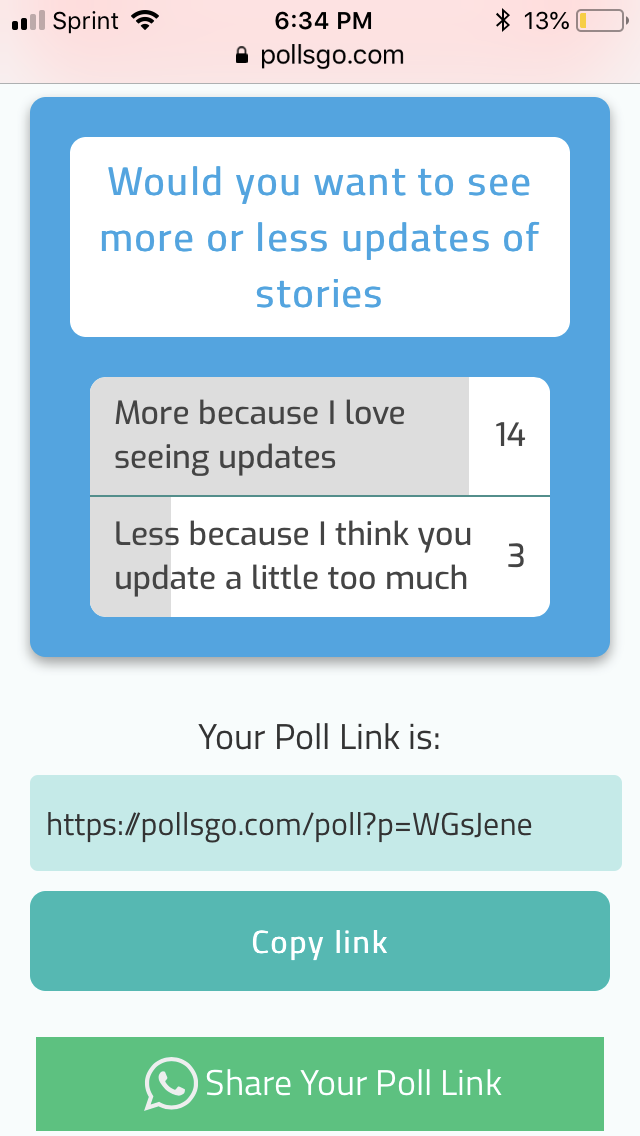Tap the 6:34 PM clock
Screen dimensions: 640x1136
click(x=323, y=21)
